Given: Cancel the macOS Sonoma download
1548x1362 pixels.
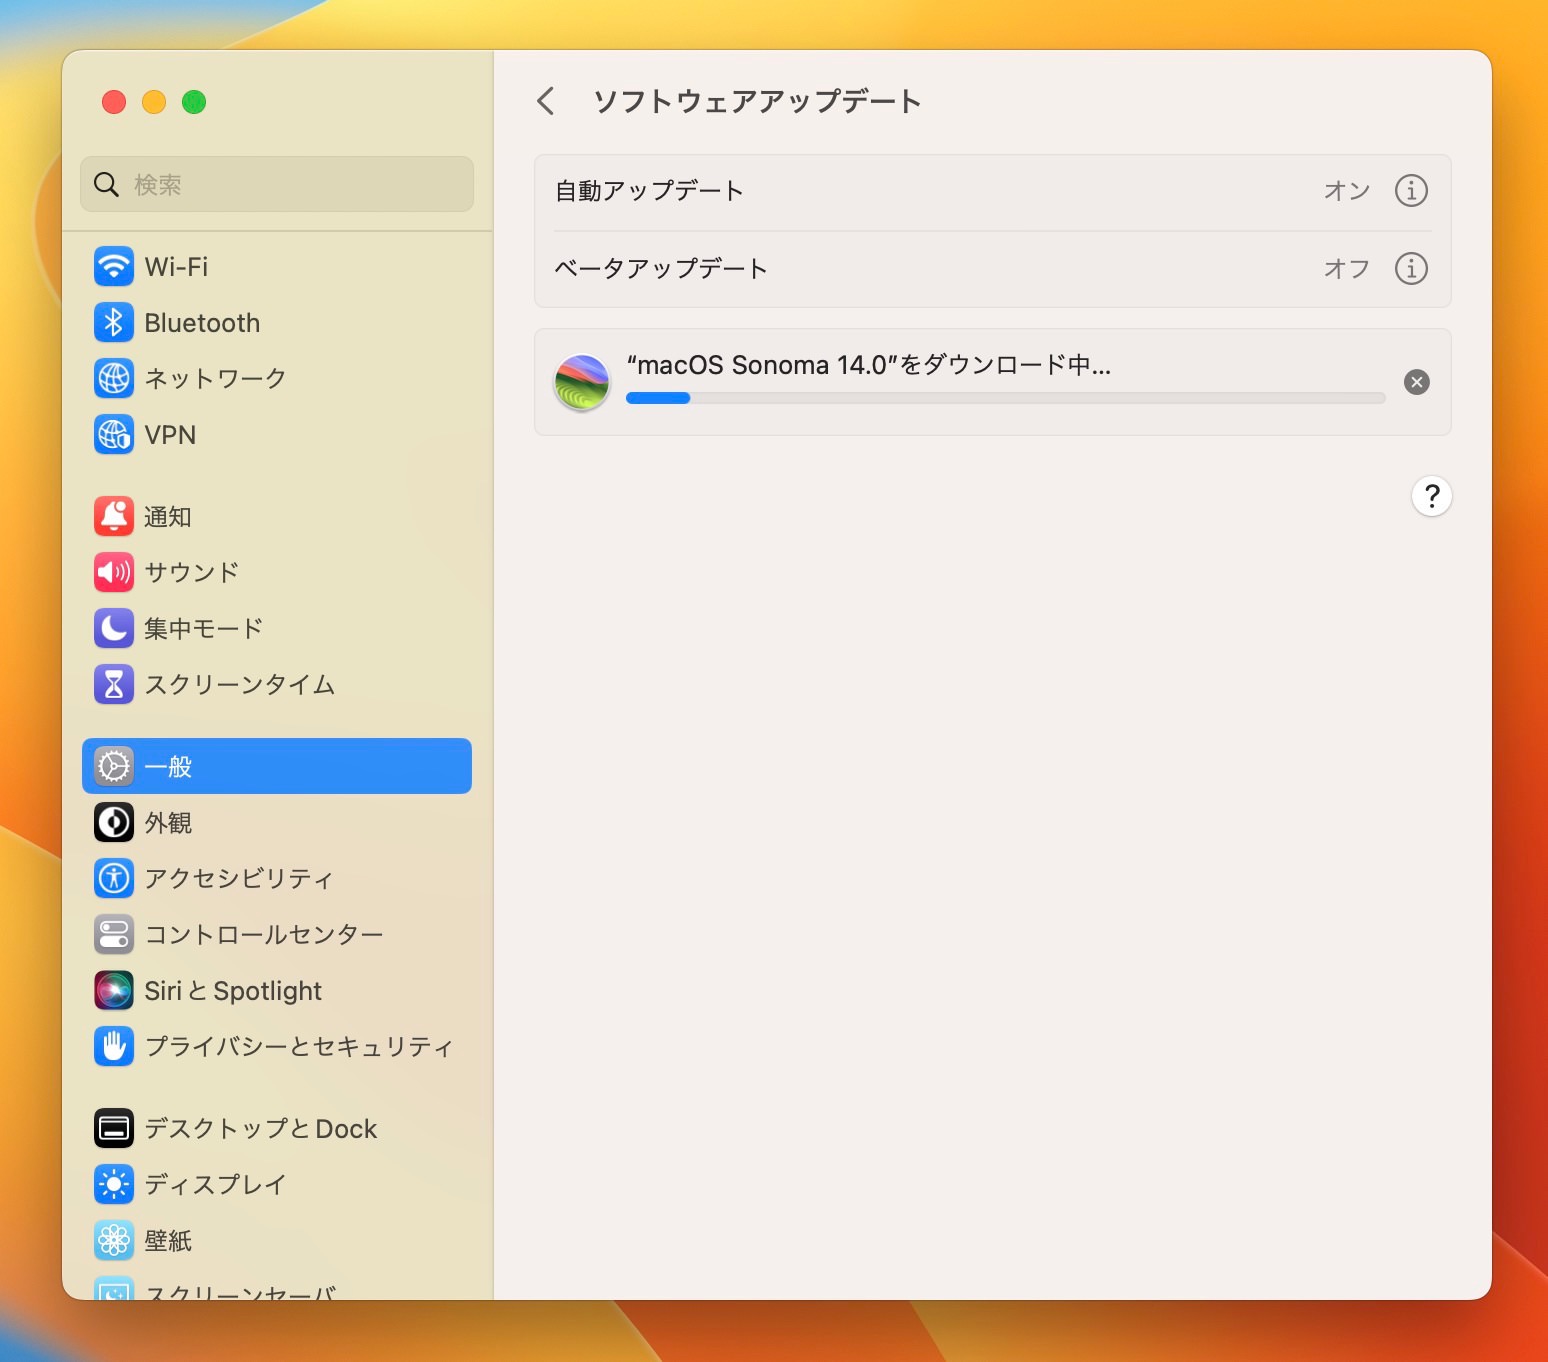Looking at the screenshot, I should click(1416, 382).
